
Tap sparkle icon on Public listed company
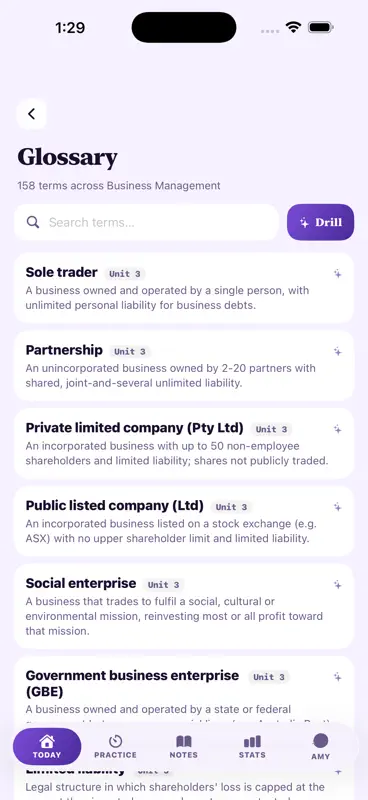337,507
